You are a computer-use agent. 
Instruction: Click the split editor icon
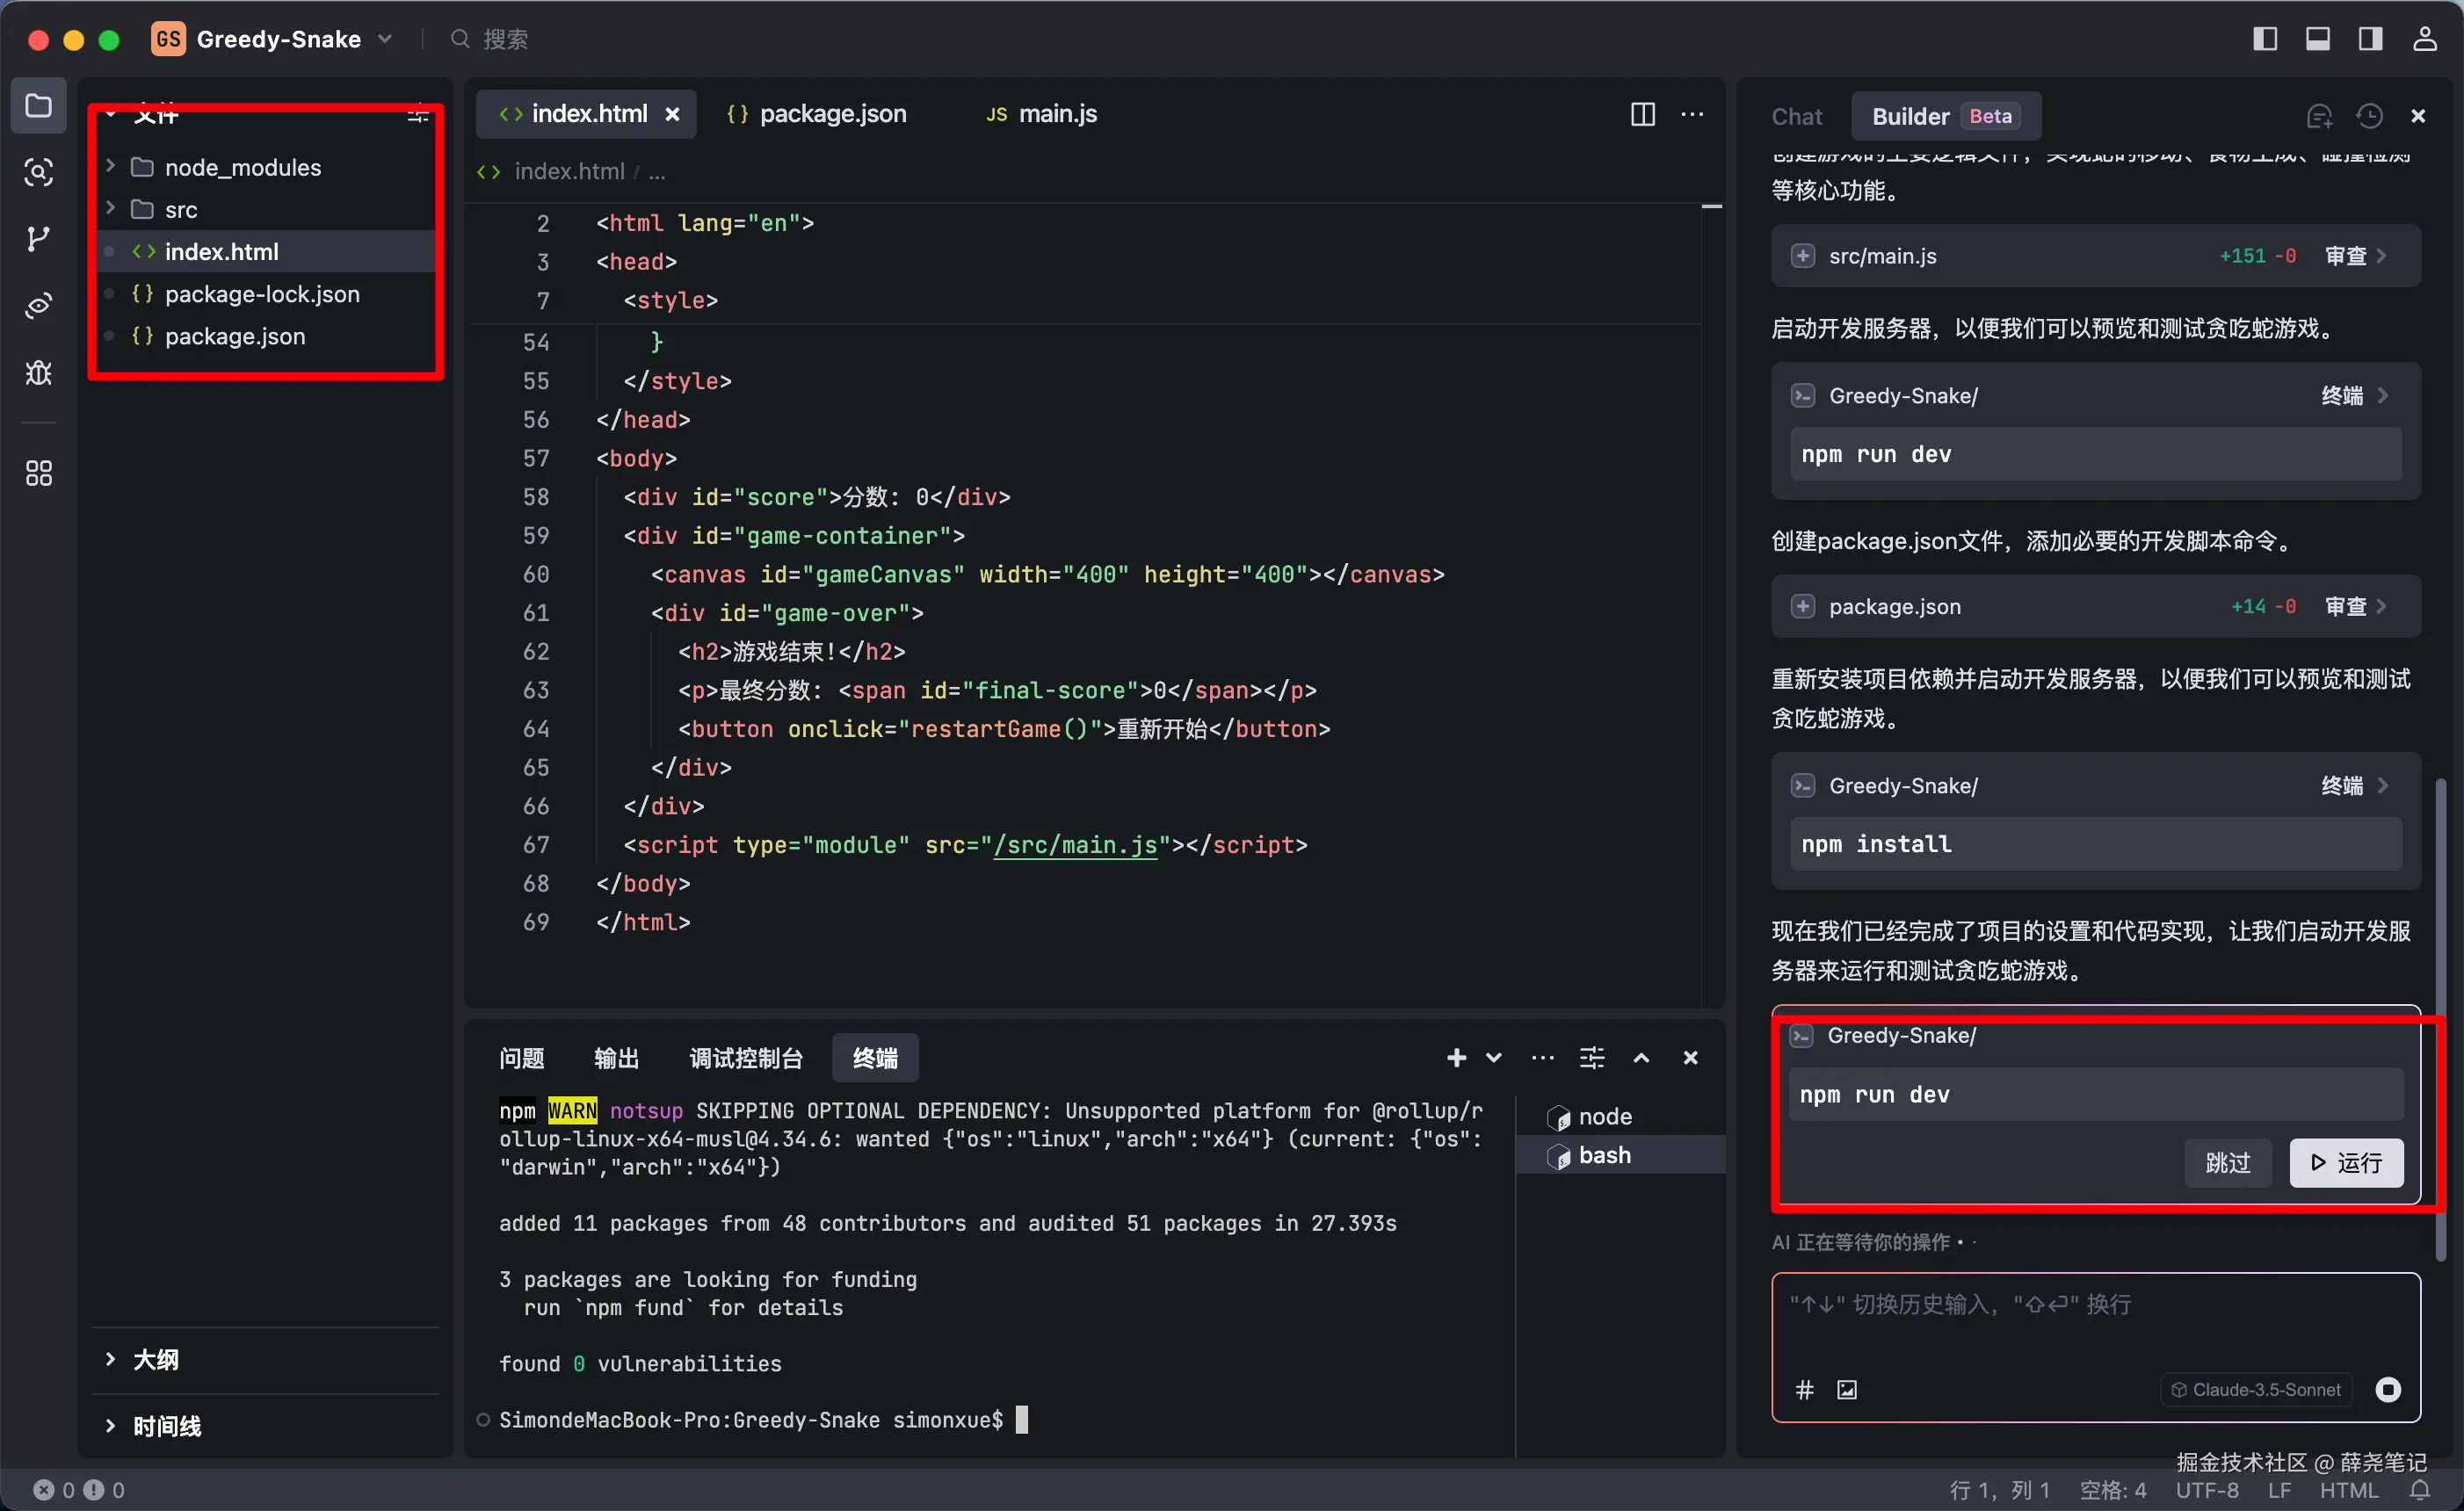1642,114
